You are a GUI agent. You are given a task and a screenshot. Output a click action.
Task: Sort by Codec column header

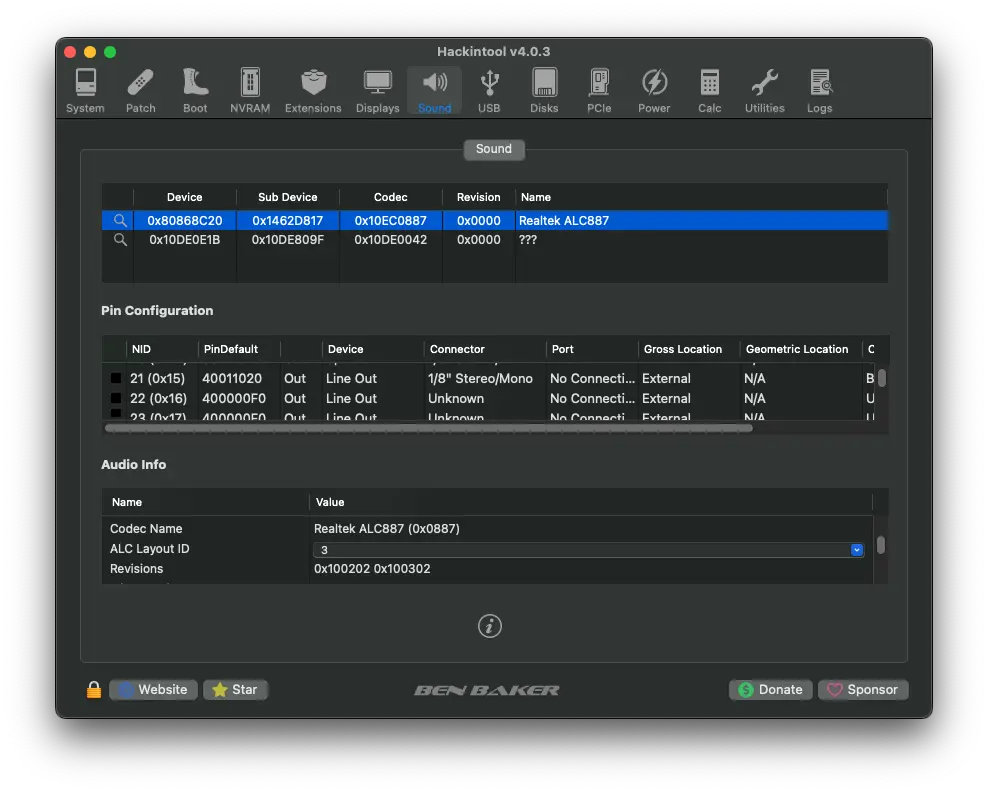391,197
